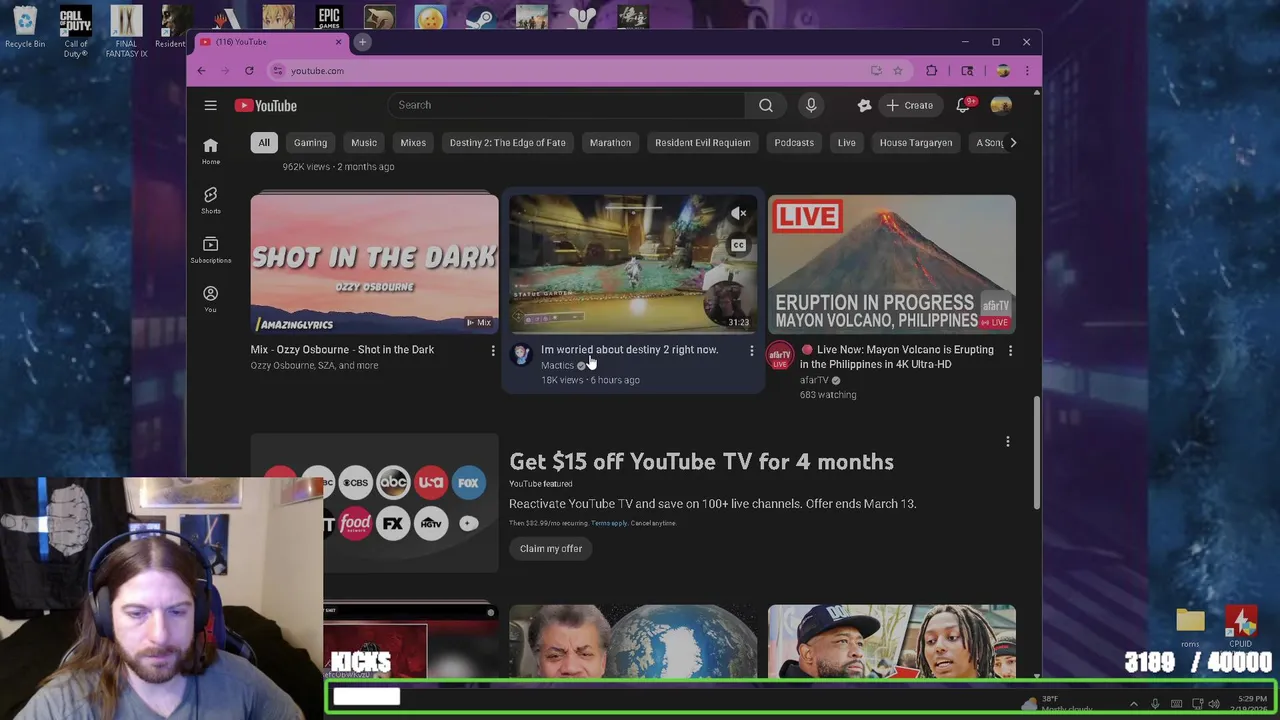The height and width of the screenshot is (720, 1280).
Task: Start voice search with microphone icon
Action: 811,105
